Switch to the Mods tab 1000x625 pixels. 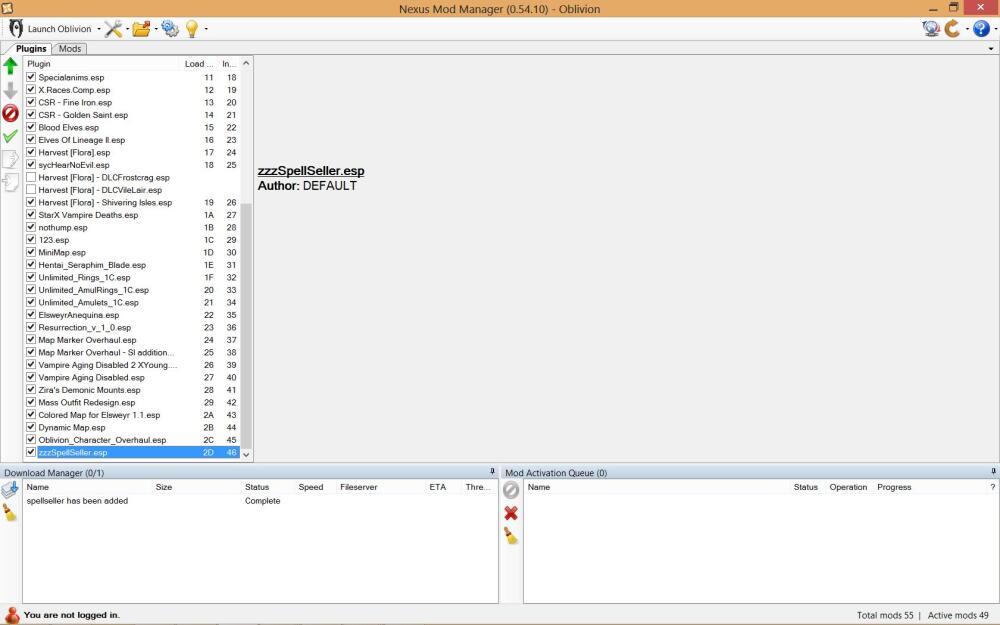tap(70, 48)
